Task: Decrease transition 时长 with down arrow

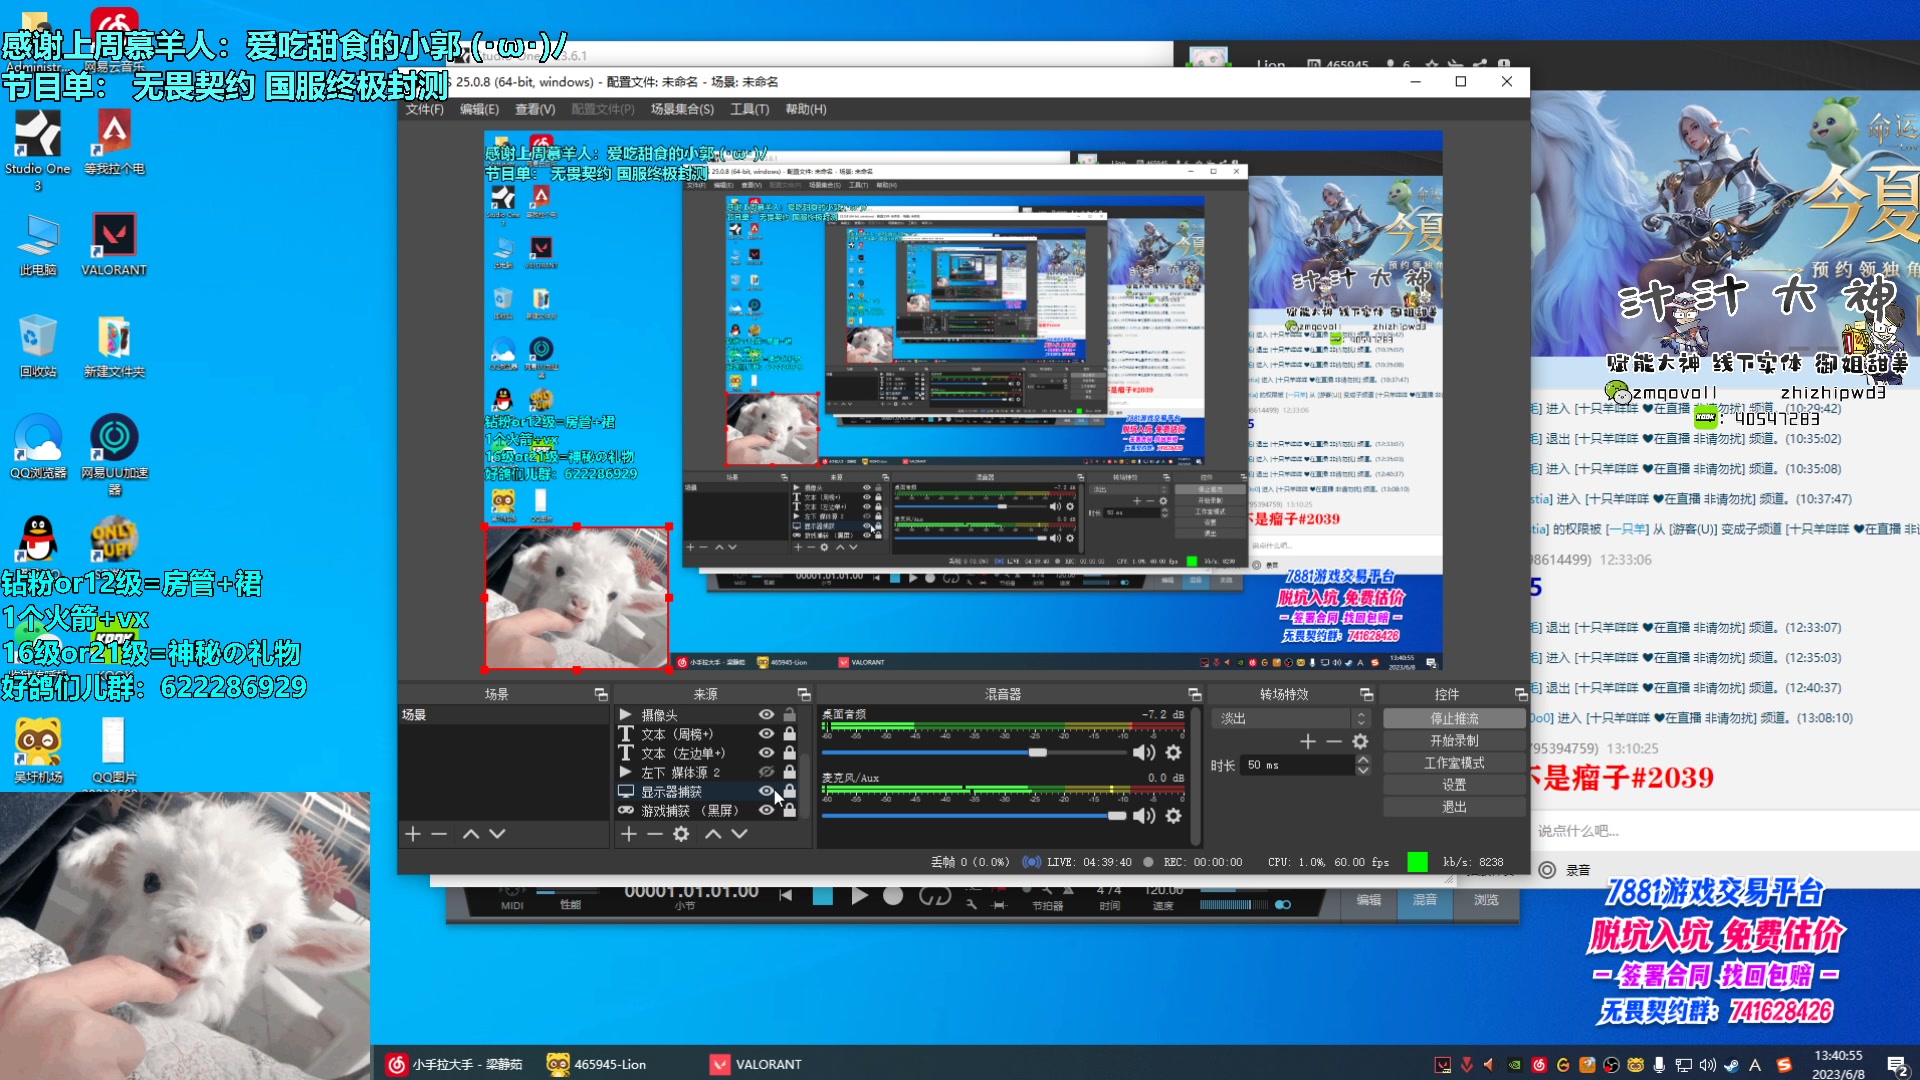Action: point(1363,770)
